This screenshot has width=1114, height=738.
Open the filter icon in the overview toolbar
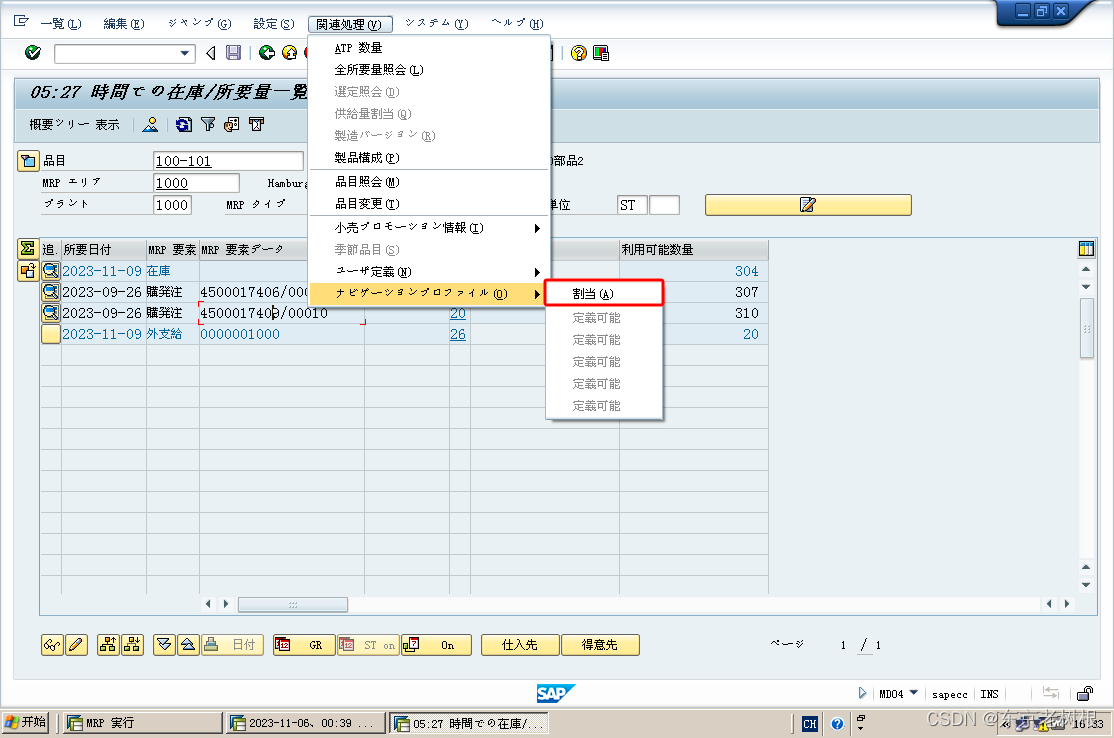tap(206, 125)
